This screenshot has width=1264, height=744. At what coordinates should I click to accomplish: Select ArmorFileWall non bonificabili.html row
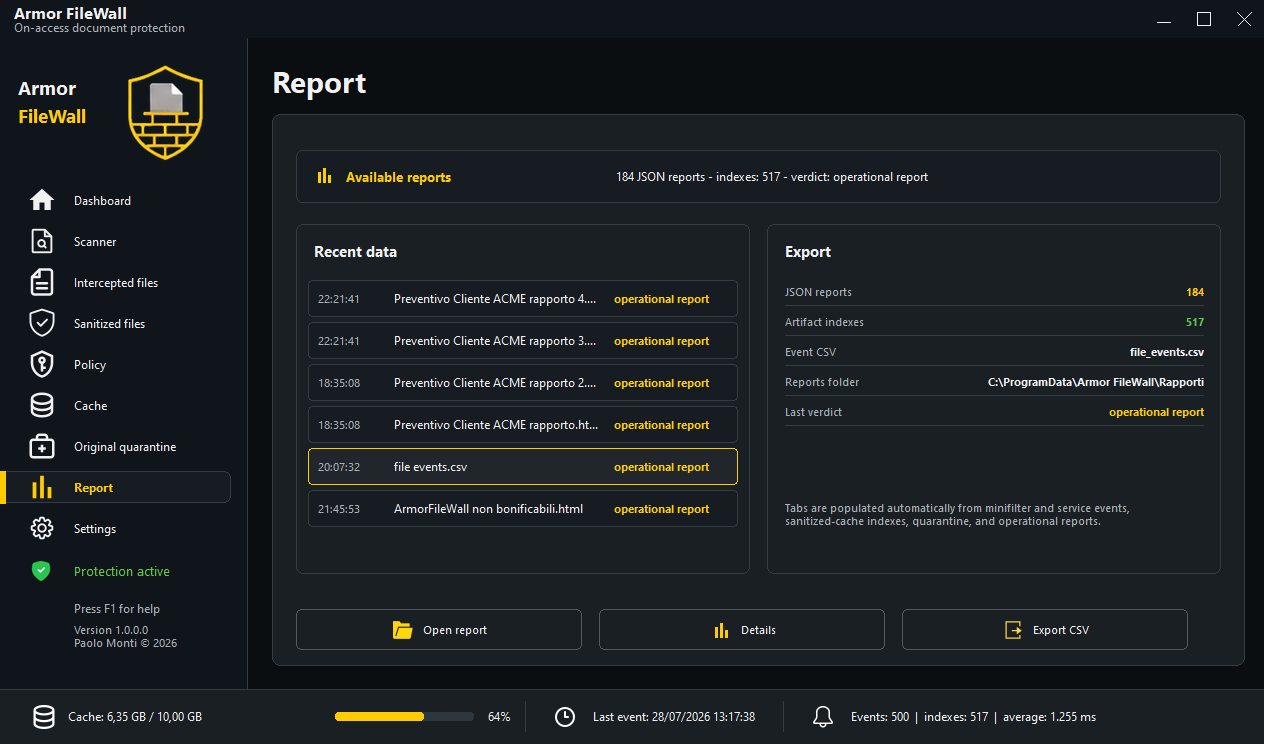(x=523, y=509)
